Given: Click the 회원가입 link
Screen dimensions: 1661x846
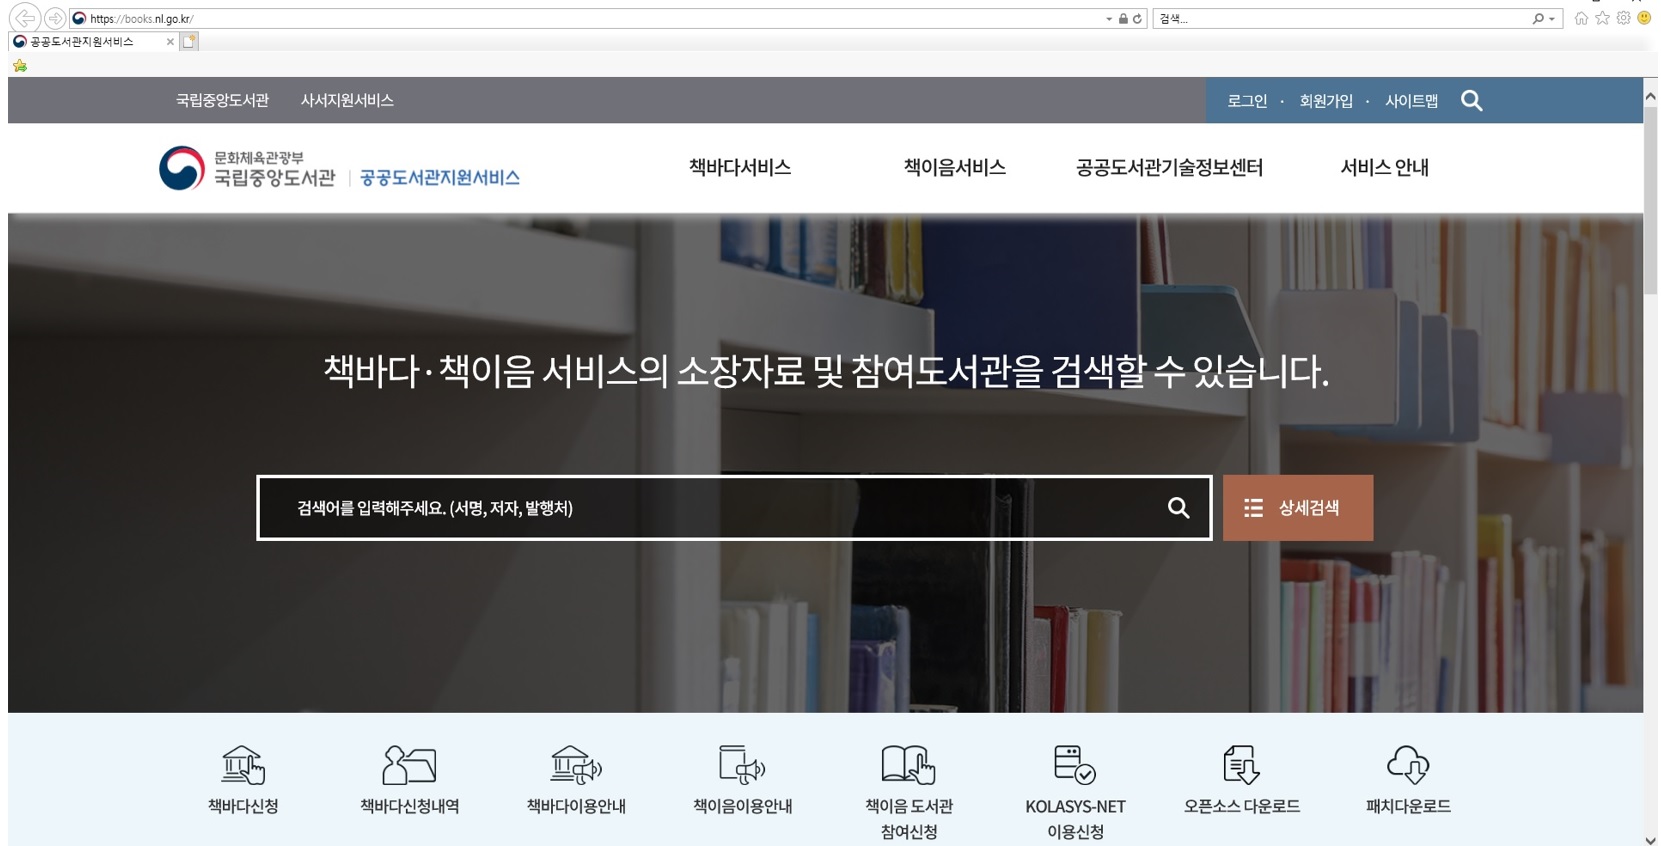Looking at the screenshot, I should (x=1326, y=101).
